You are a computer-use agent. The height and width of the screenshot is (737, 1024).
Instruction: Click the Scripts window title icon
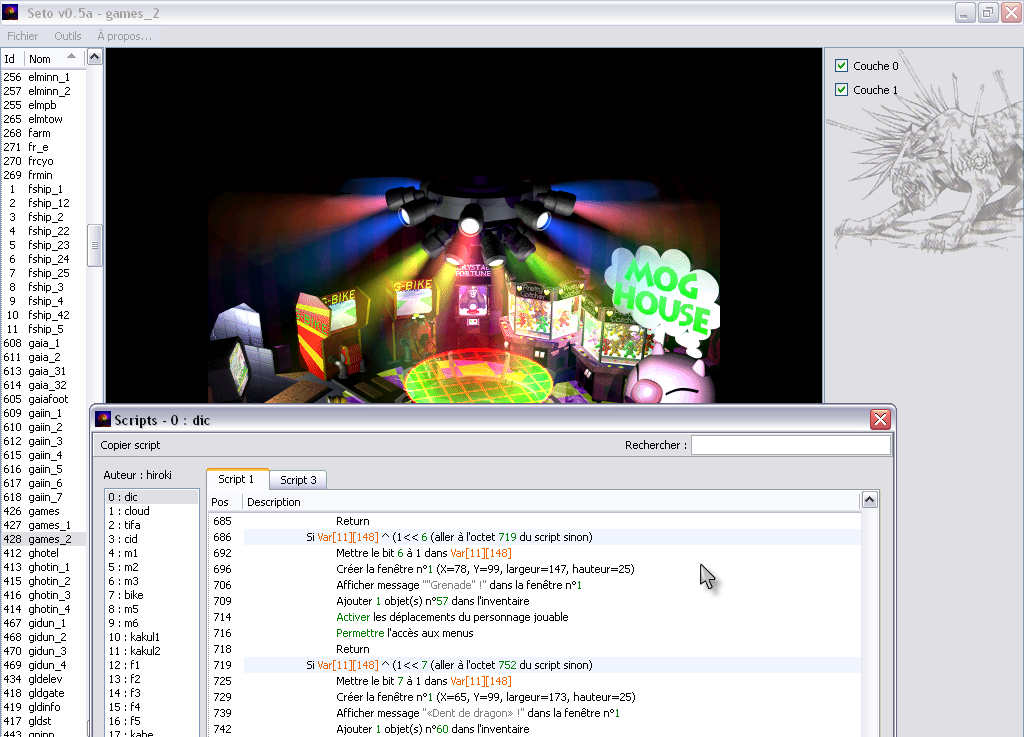[x=103, y=419]
